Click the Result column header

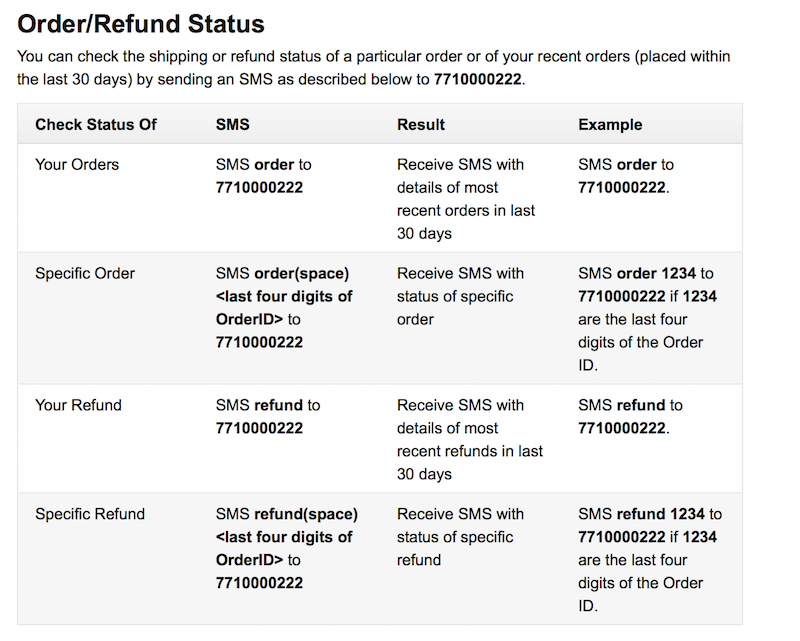[x=421, y=125]
